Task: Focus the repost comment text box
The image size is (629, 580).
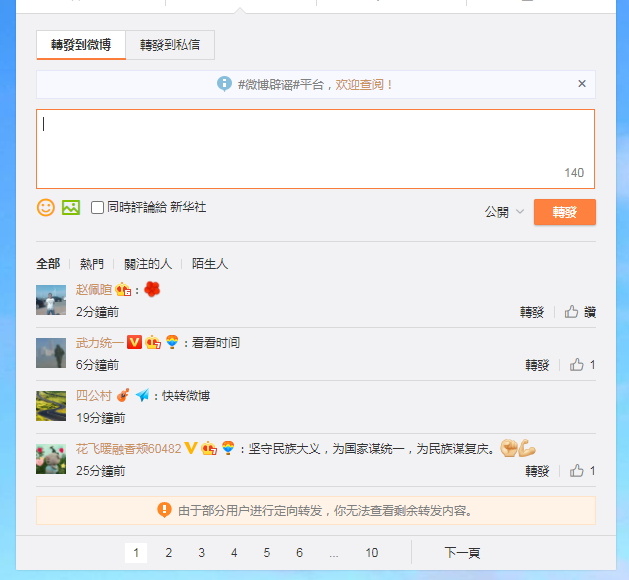Action: (x=315, y=149)
